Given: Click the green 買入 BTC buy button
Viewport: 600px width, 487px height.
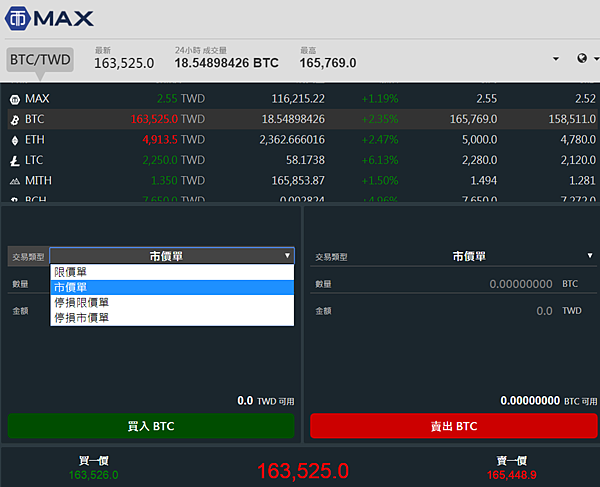Looking at the screenshot, I should (x=151, y=426).
